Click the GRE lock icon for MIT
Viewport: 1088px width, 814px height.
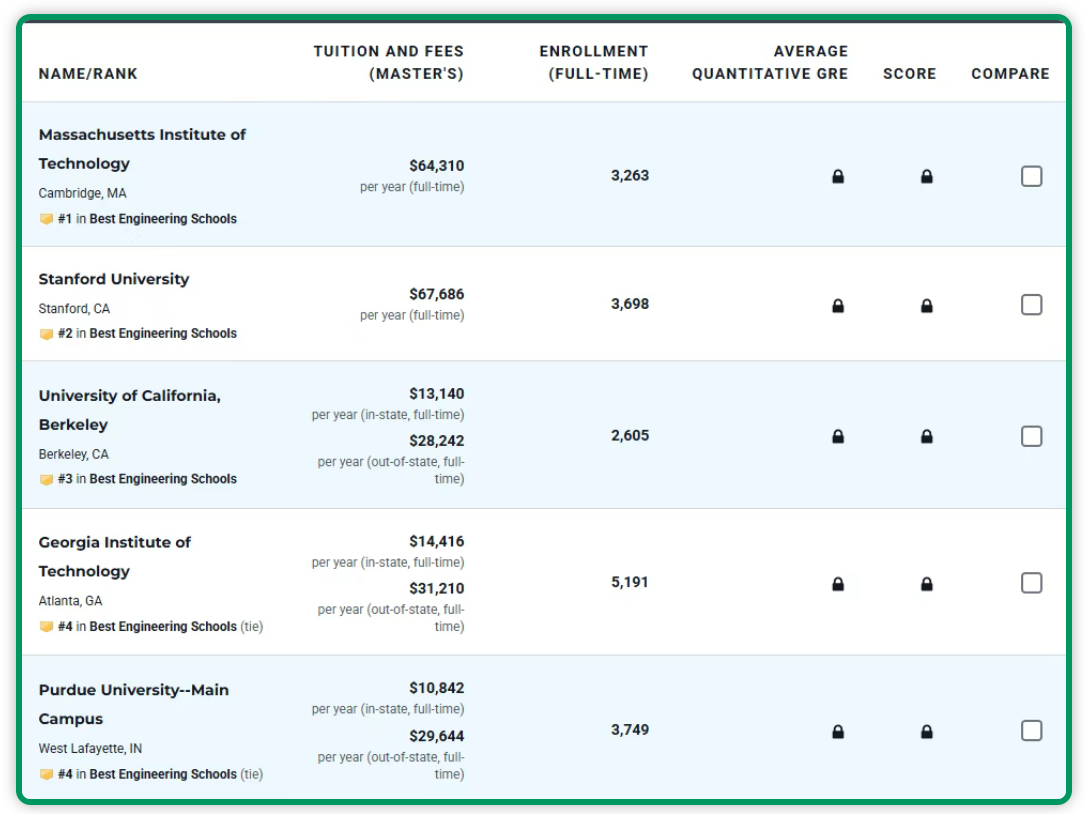pos(838,177)
